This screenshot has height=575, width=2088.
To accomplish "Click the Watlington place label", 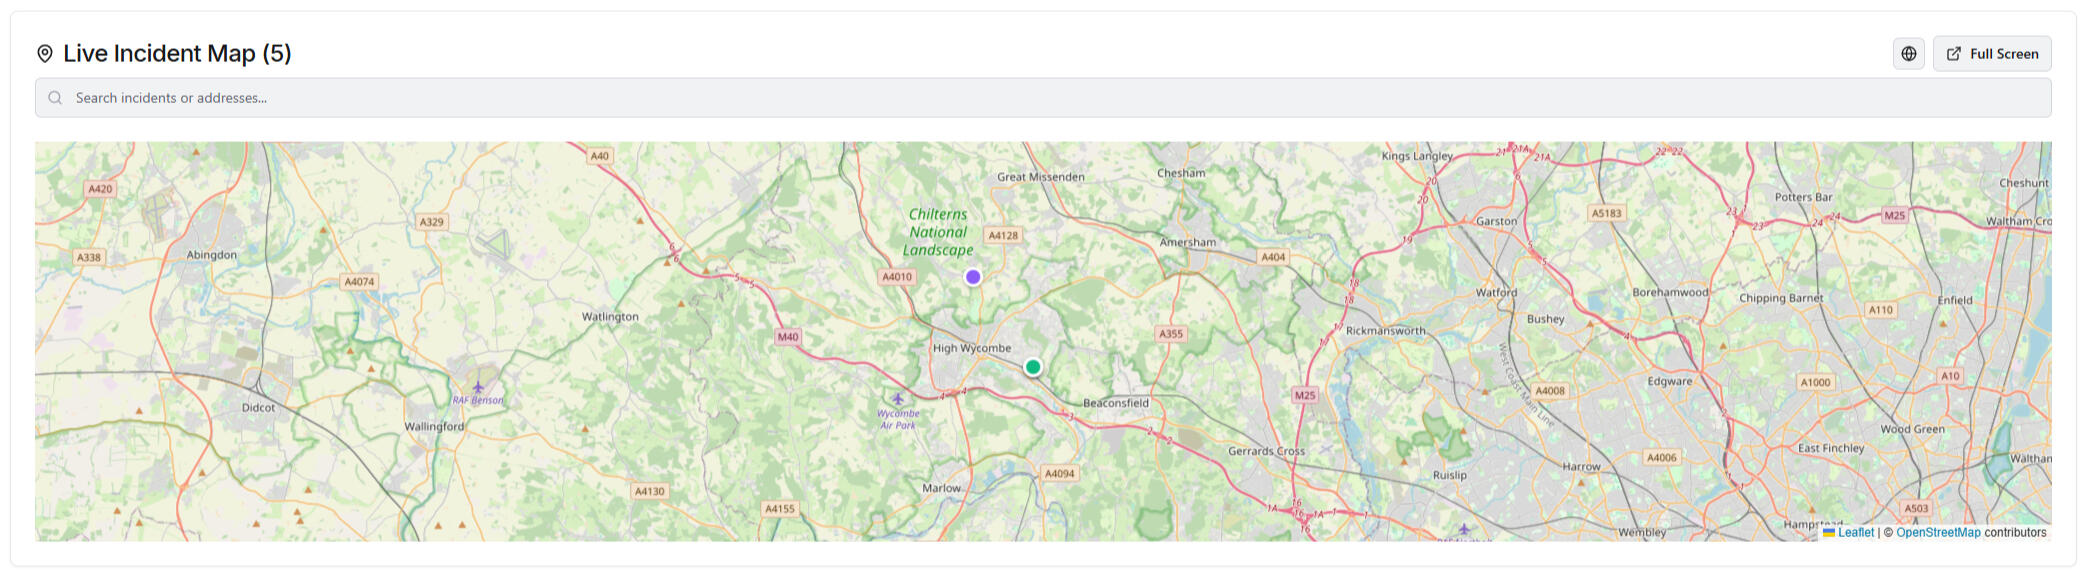I will (x=610, y=317).
